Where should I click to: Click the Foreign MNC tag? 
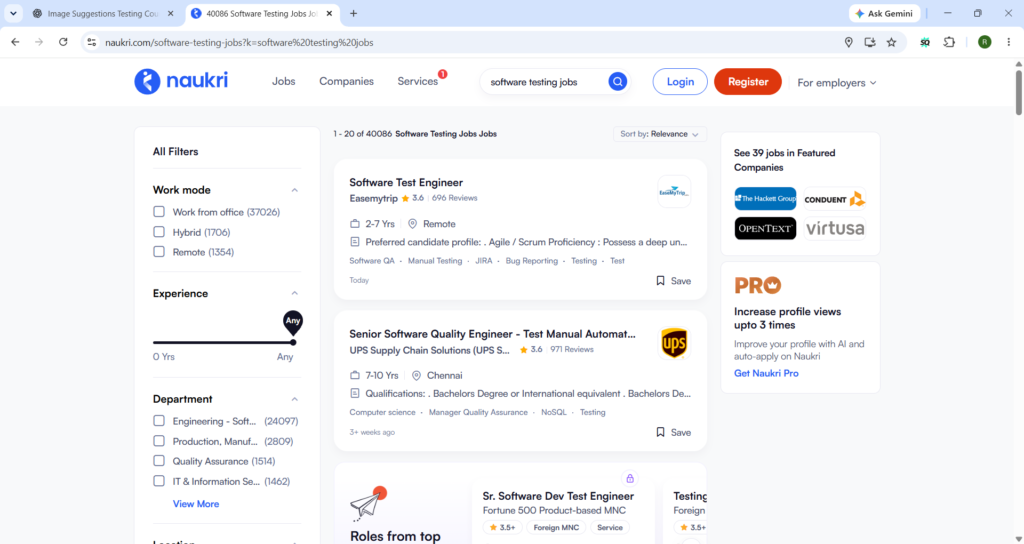pos(556,528)
